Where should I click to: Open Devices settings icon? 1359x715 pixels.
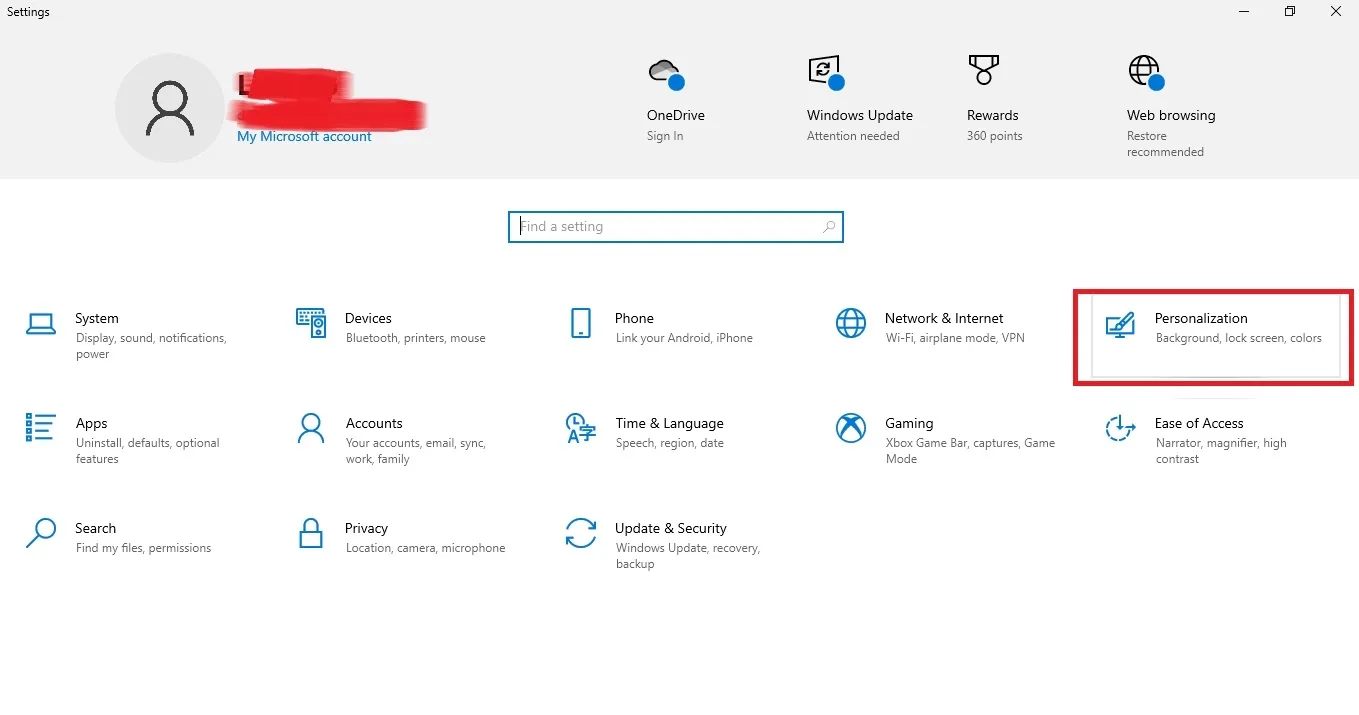[311, 323]
